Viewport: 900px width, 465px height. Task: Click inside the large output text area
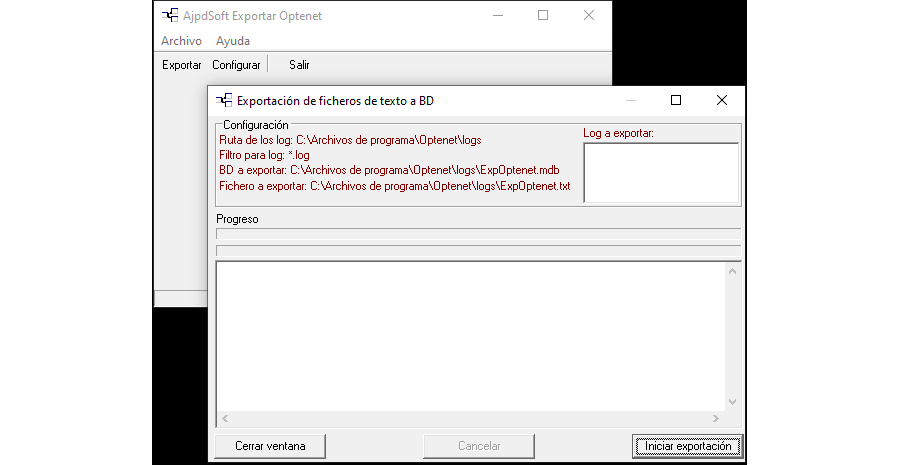point(471,336)
